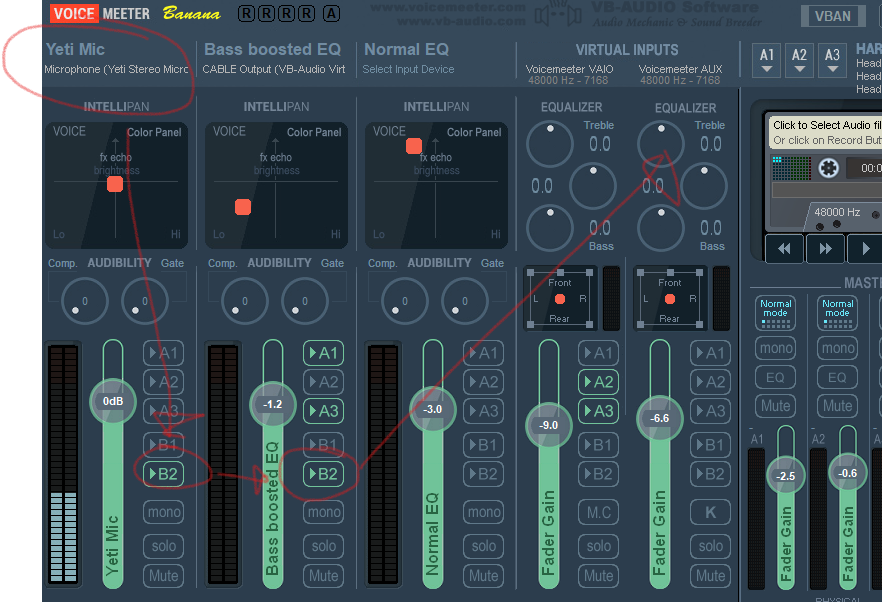Fast forward the cassette recorder
The height and width of the screenshot is (602, 882).
(x=825, y=248)
